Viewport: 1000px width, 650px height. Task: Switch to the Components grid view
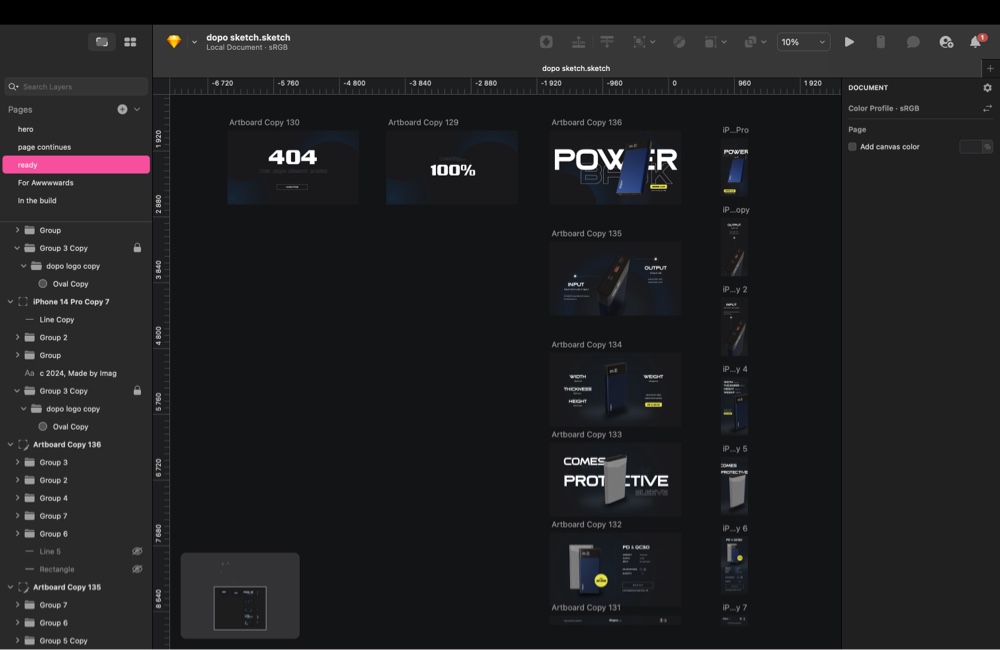[130, 42]
